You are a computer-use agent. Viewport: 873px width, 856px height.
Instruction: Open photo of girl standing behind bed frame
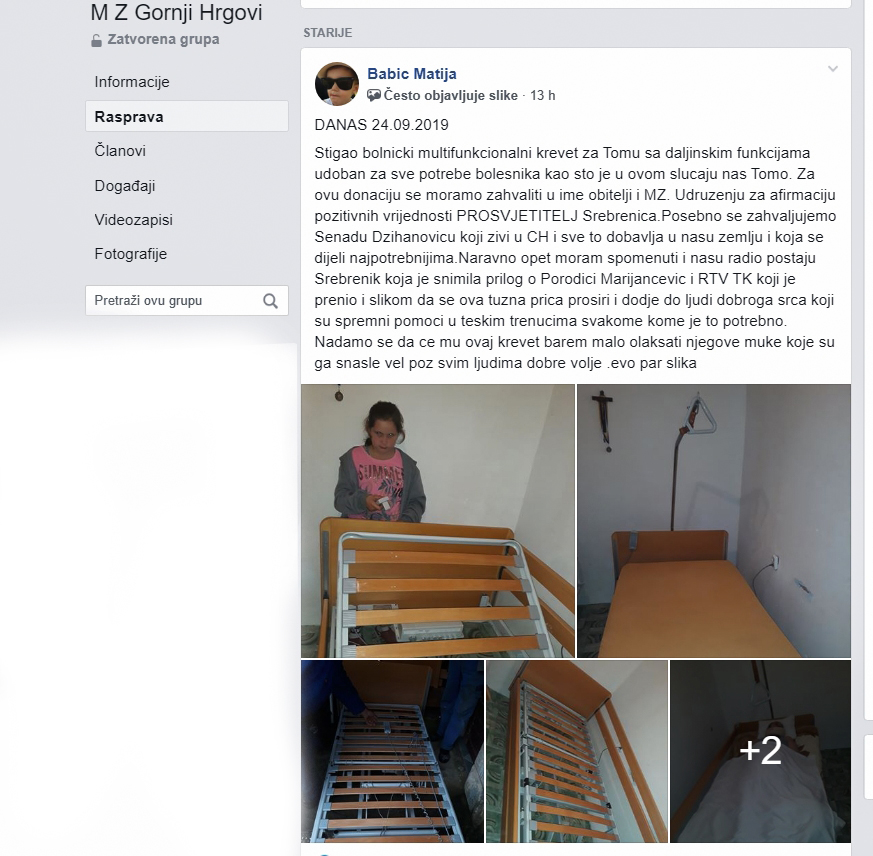pos(438,521)
